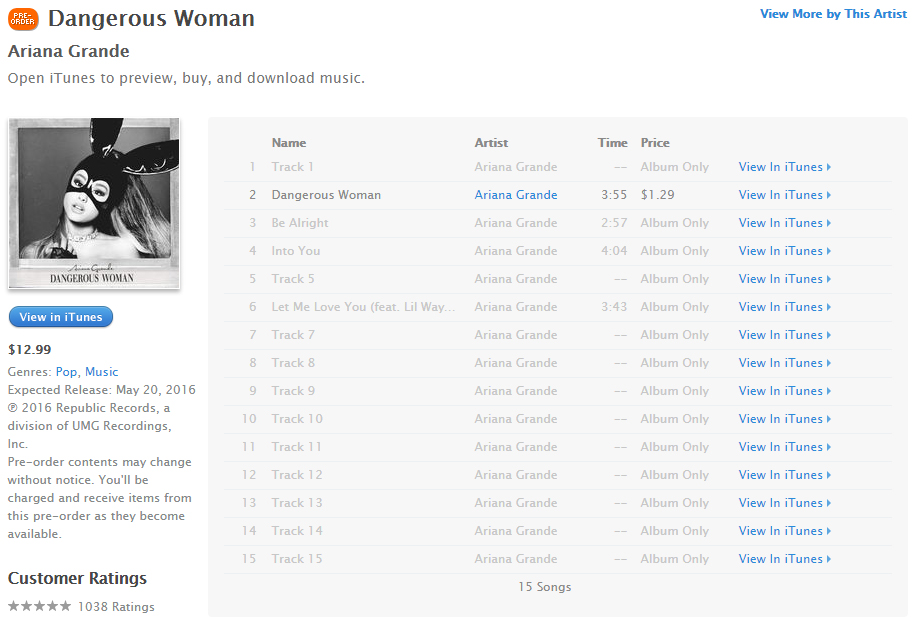
Task: Click the Time column header
Action: [x=613, y=143]
